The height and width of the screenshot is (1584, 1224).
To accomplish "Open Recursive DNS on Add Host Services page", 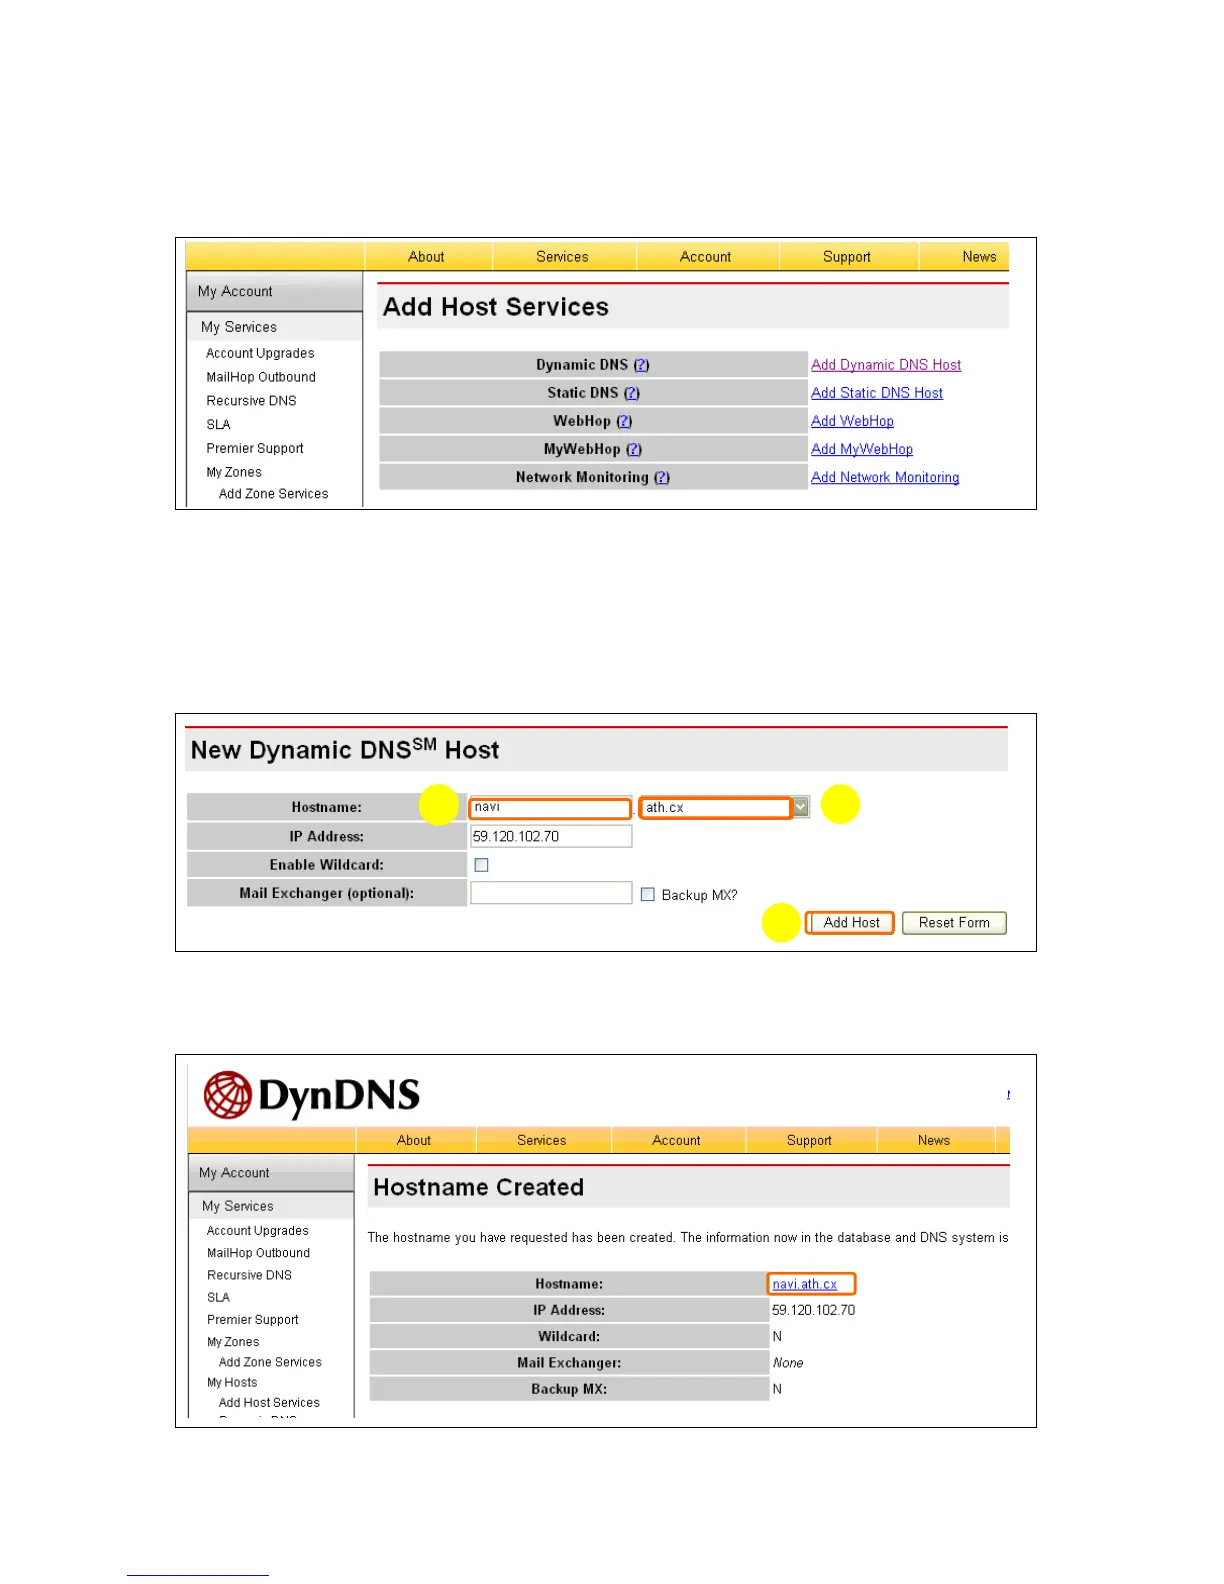I will point(251,401).
